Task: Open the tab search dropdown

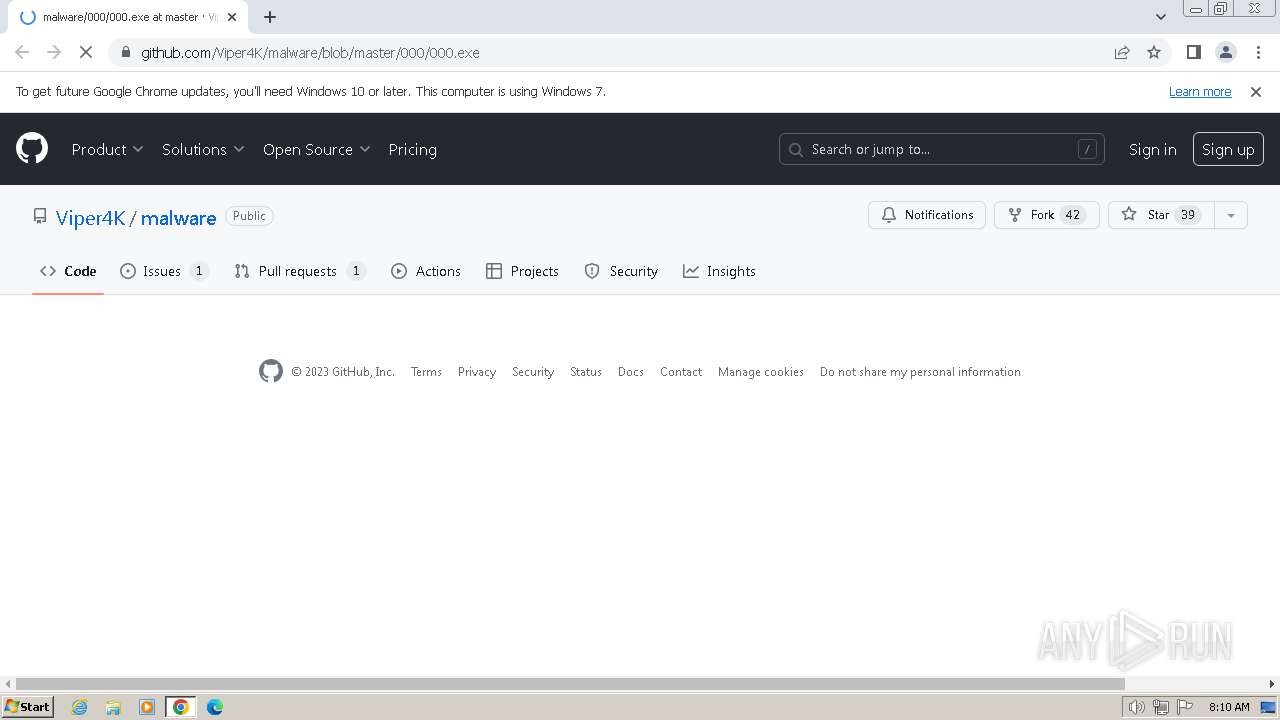Action: [x=1160, y=17]
